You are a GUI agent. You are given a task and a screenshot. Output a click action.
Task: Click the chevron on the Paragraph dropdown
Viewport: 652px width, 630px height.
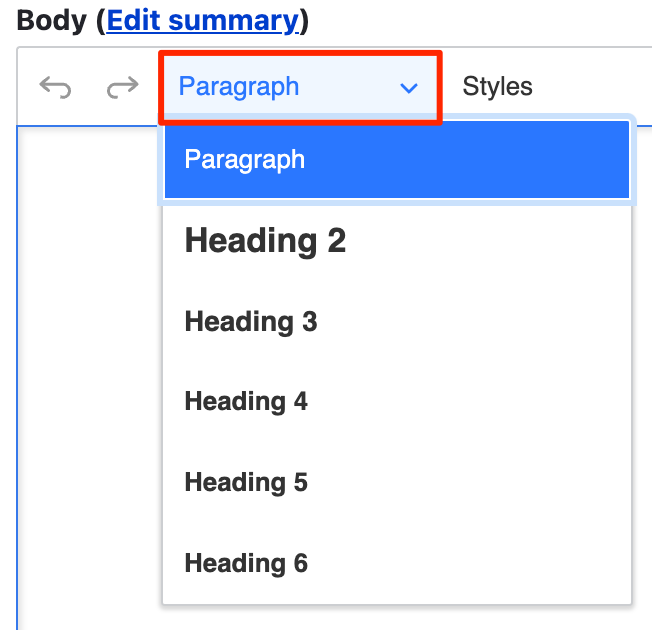point(408,88)
